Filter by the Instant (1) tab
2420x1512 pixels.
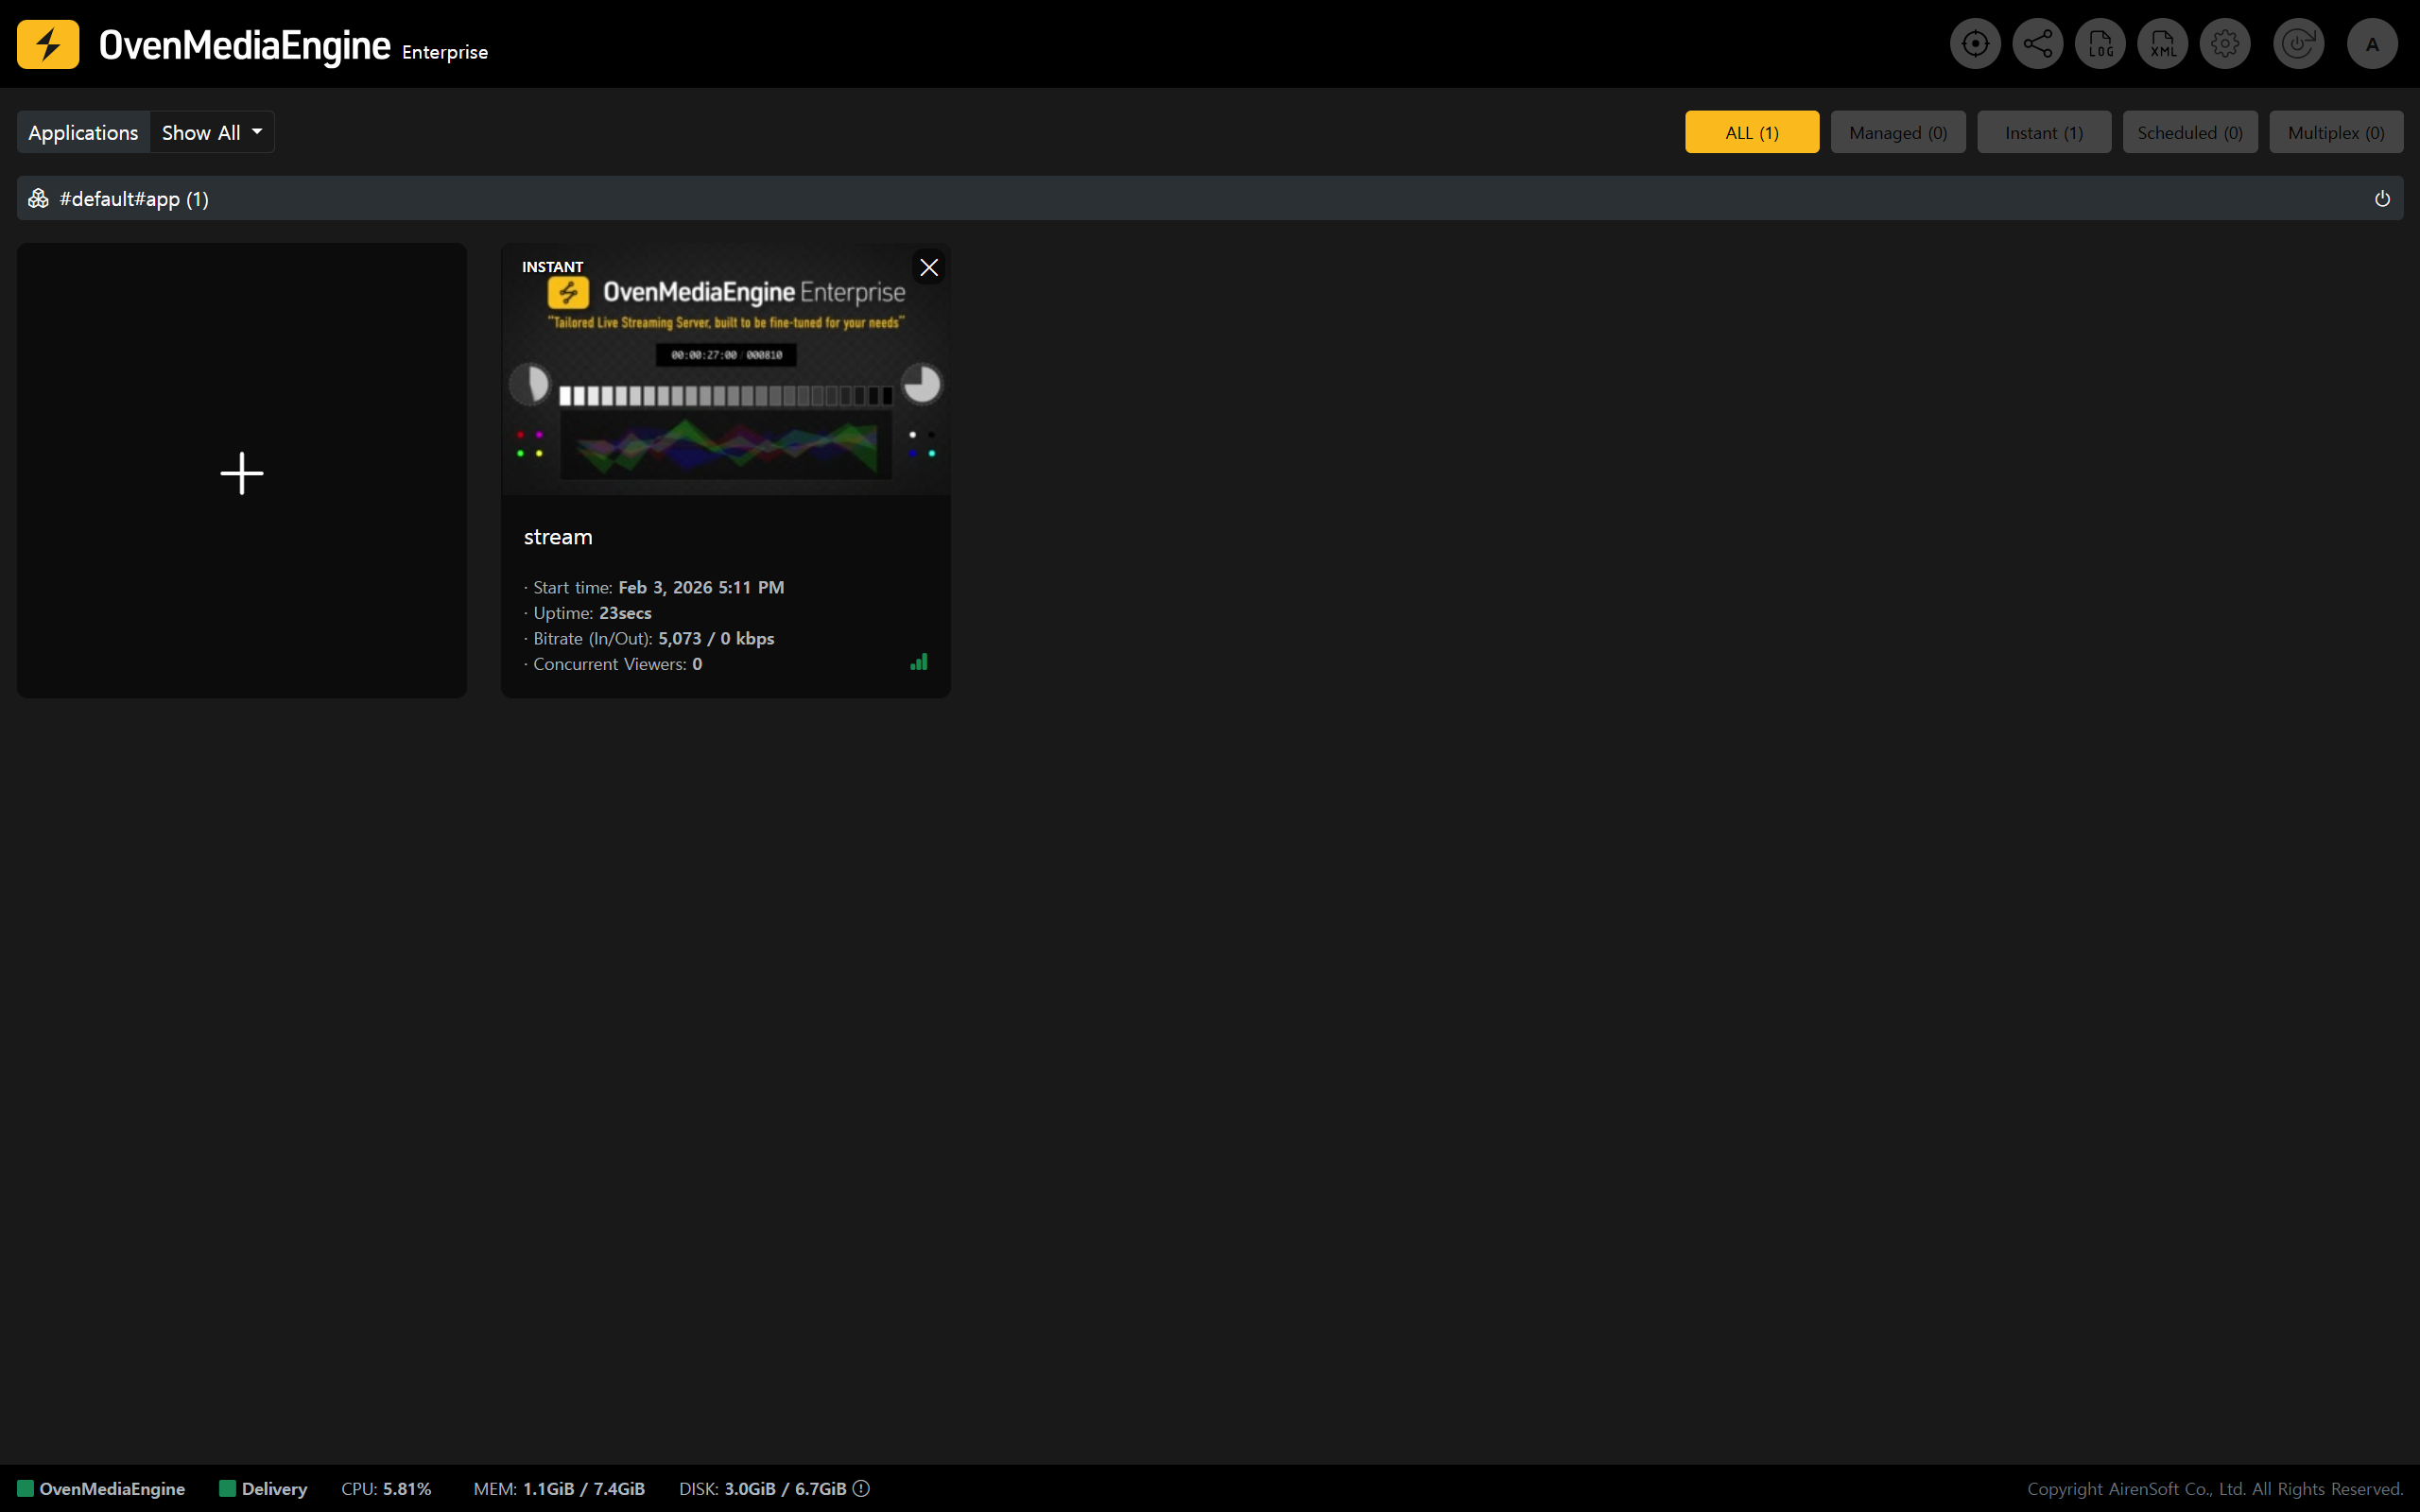[x=2043, y=132]
